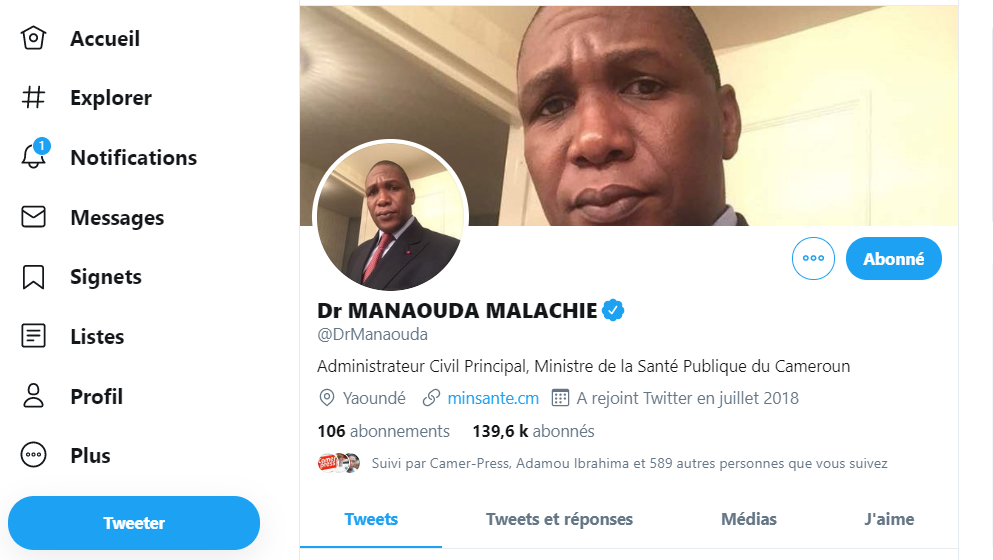Switch to the Tweets et réponses tab

559,519
